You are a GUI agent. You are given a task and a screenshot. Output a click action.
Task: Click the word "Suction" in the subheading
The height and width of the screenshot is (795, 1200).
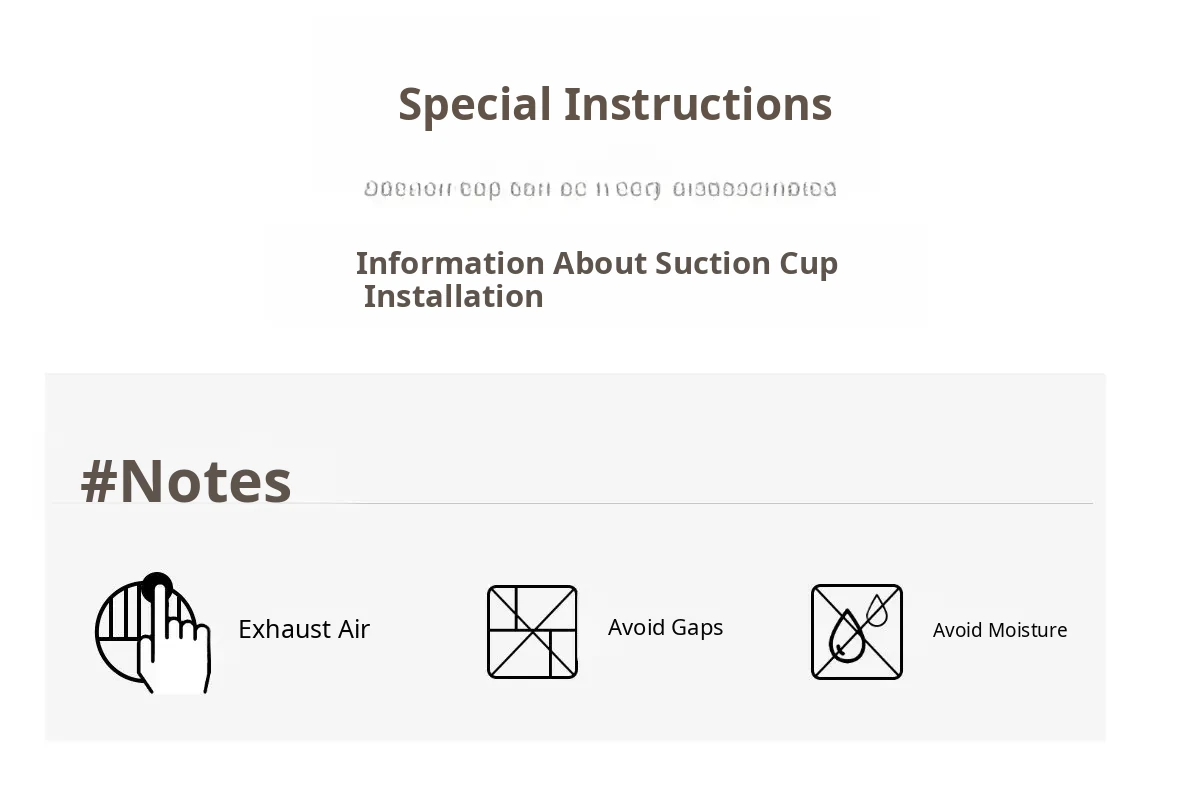[x=713, y=263]
